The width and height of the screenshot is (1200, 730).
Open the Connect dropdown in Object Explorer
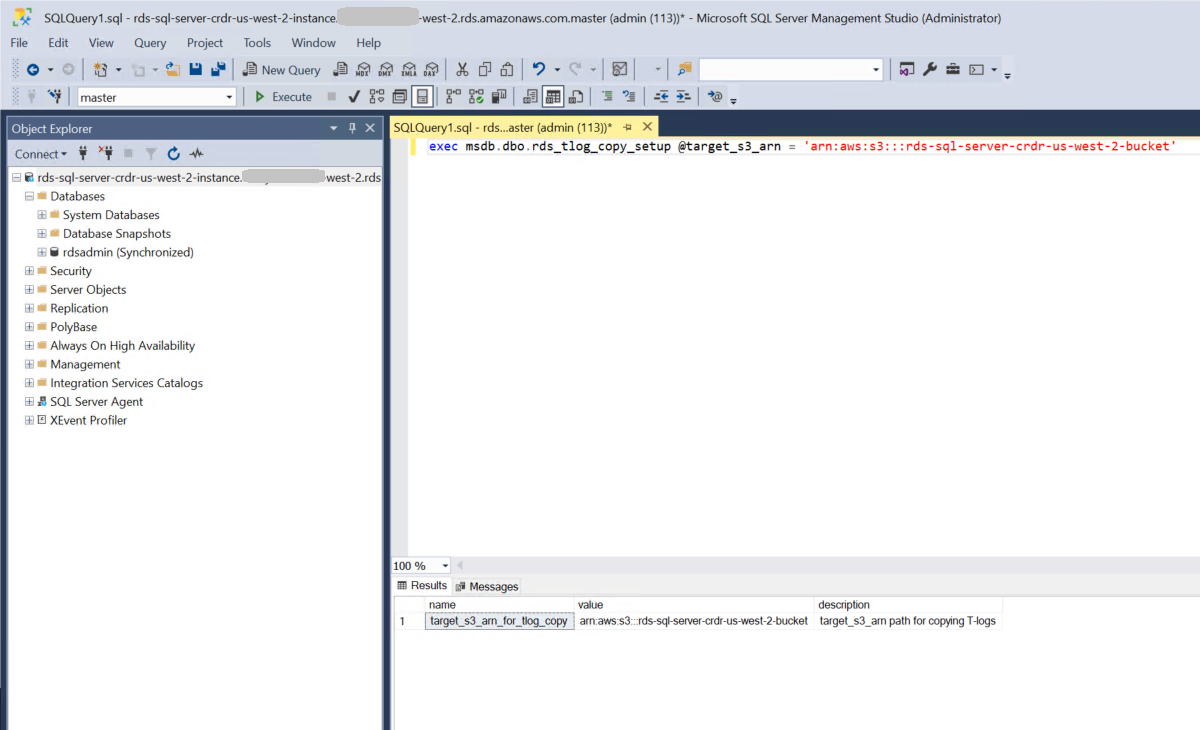(x=40, y=153)
